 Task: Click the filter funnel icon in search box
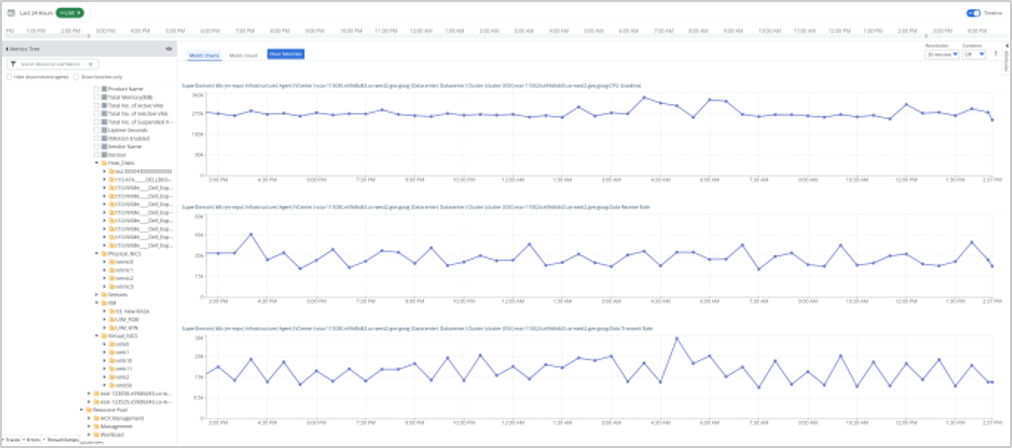tap(14, 64)
